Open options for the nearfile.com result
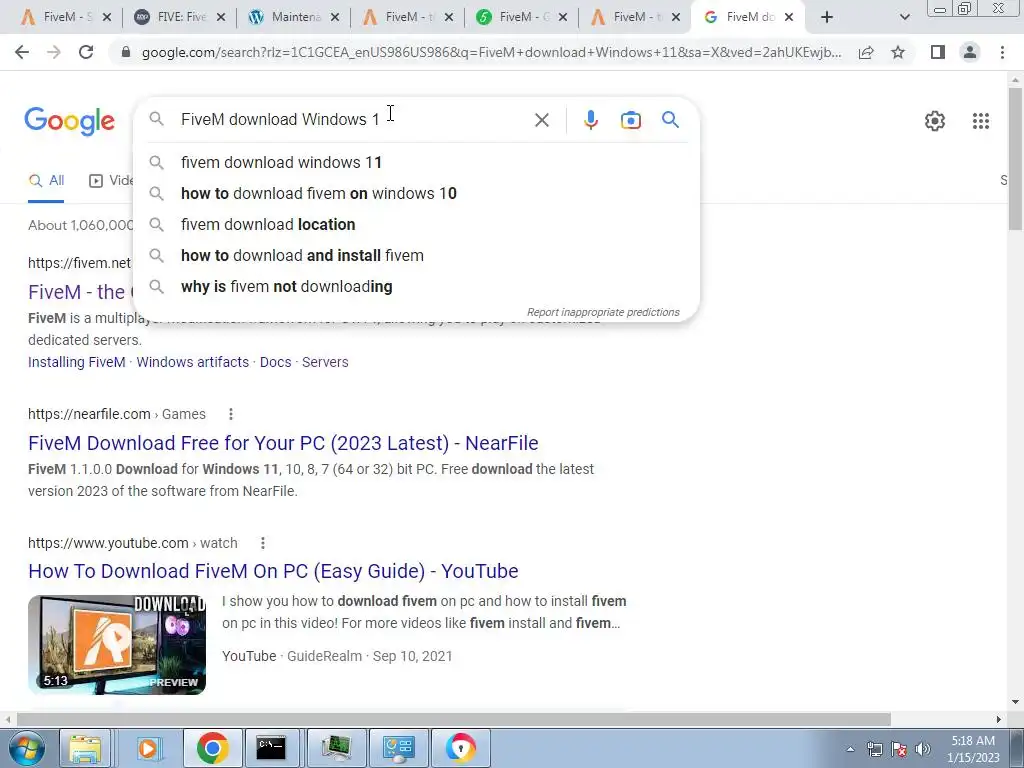 pyautogui.click(x=231, y=414)
